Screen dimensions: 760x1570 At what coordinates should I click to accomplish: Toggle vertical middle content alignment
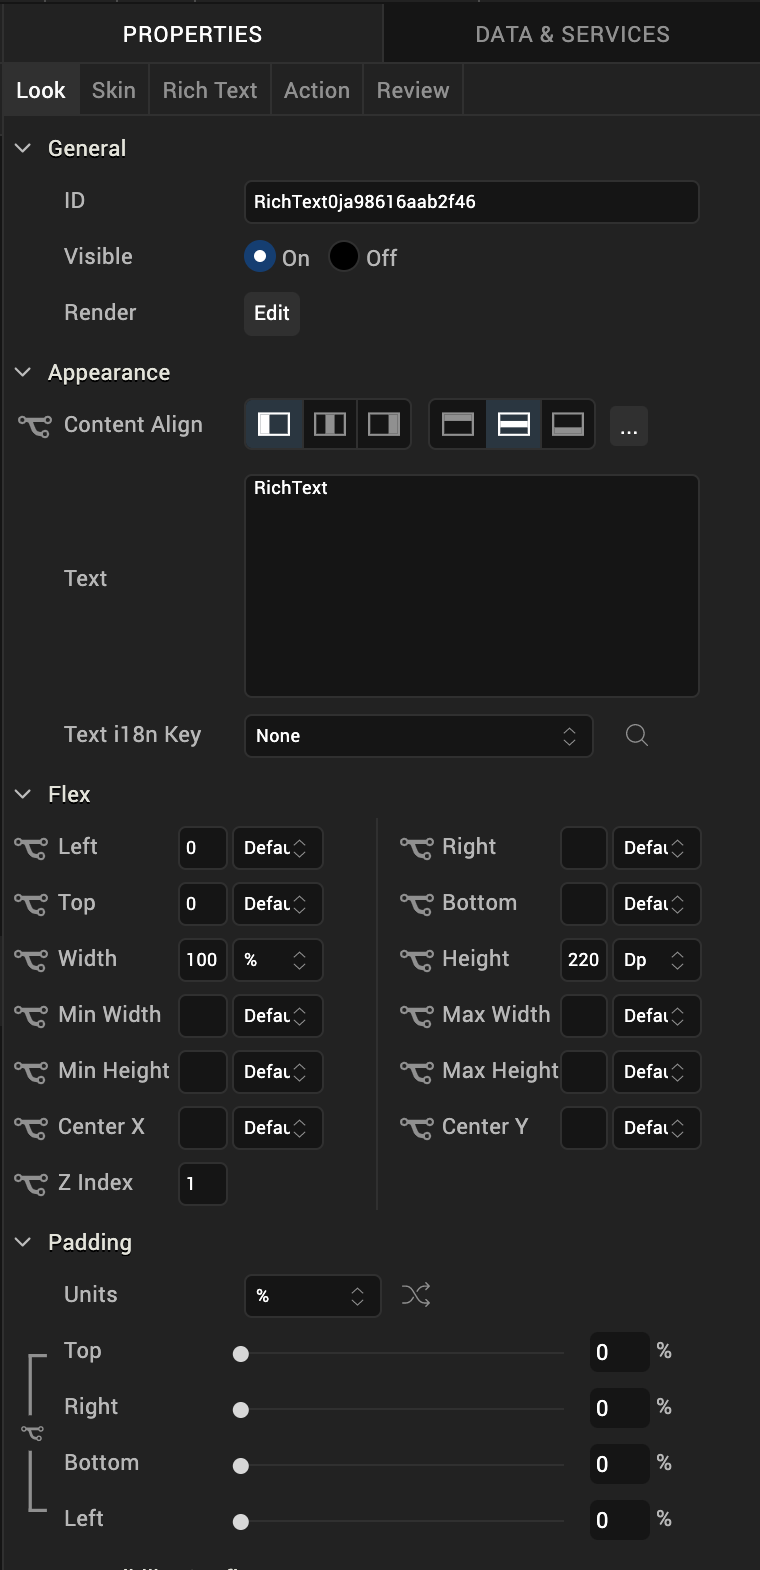(x=513, y=424)
